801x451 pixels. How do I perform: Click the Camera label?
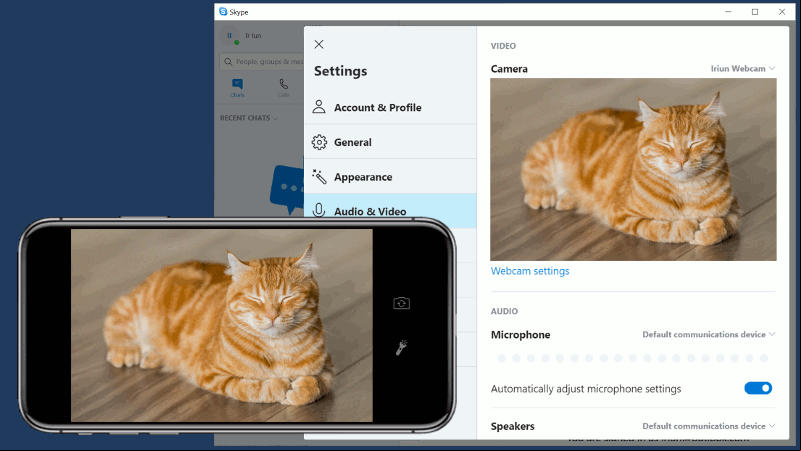pyautogui.click(x=509, y=69)
